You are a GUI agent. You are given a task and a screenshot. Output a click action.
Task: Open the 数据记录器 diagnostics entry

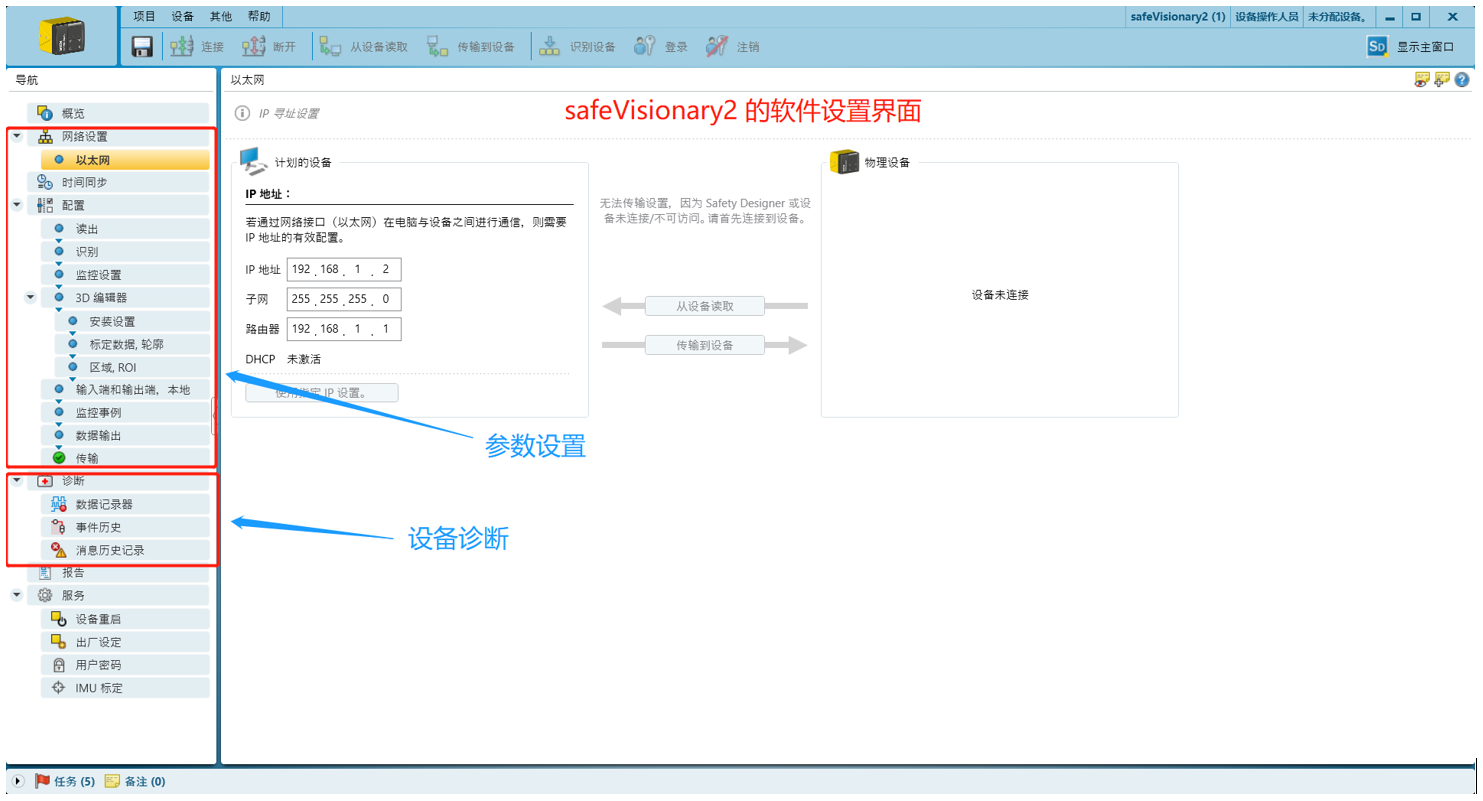[125, 504]
